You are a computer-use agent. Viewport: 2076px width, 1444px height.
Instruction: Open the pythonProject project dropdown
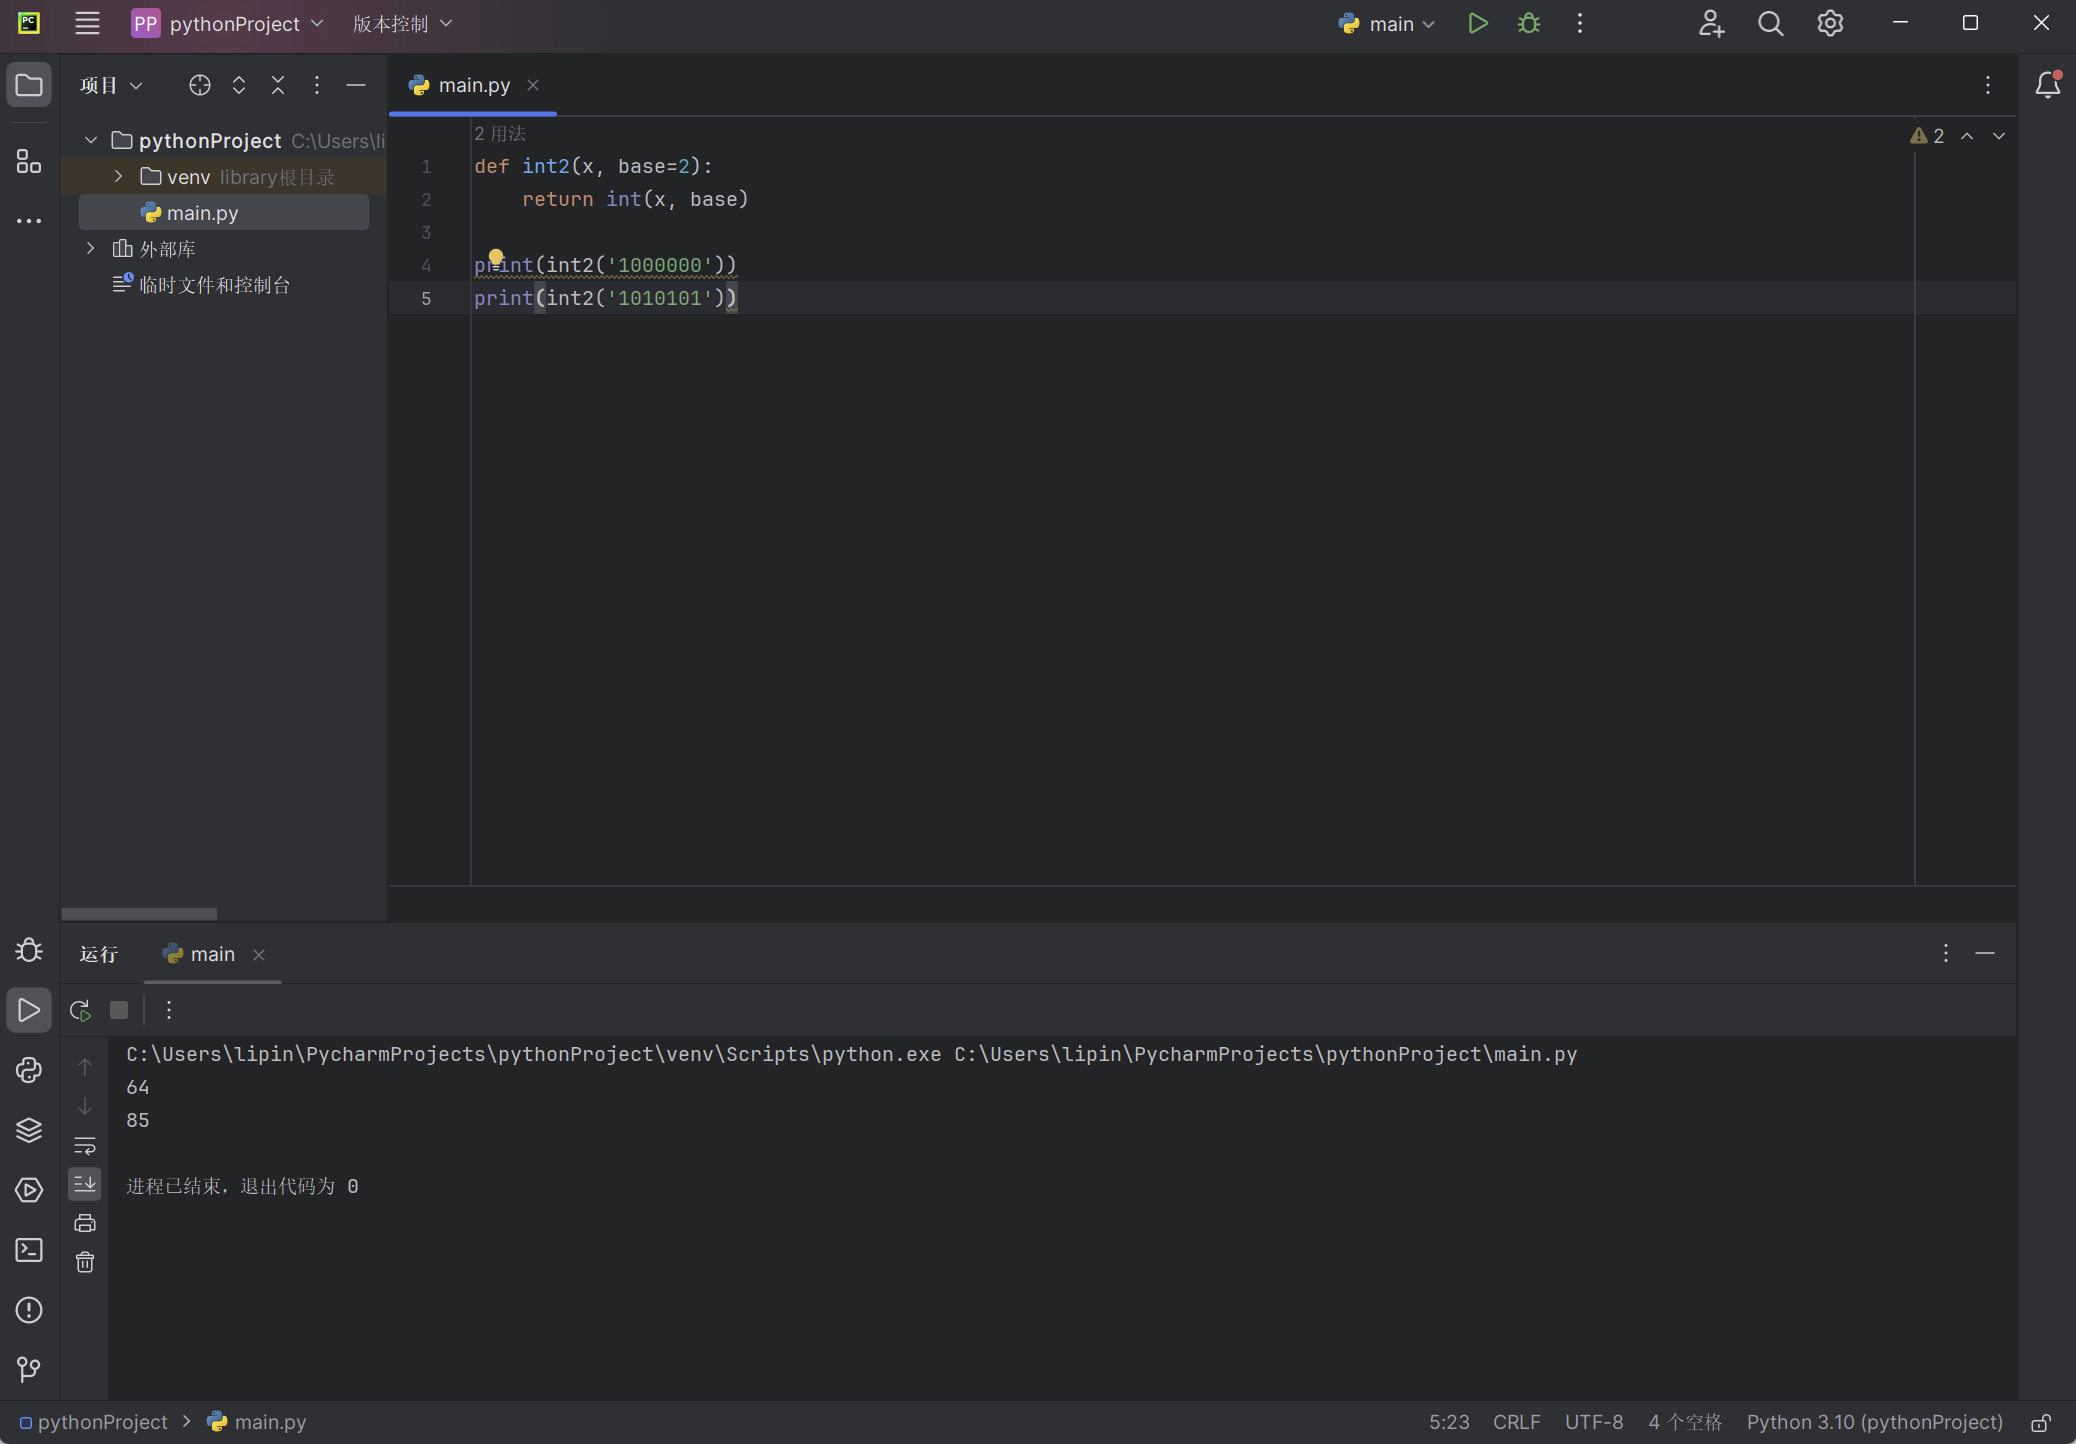click(228, 23)
